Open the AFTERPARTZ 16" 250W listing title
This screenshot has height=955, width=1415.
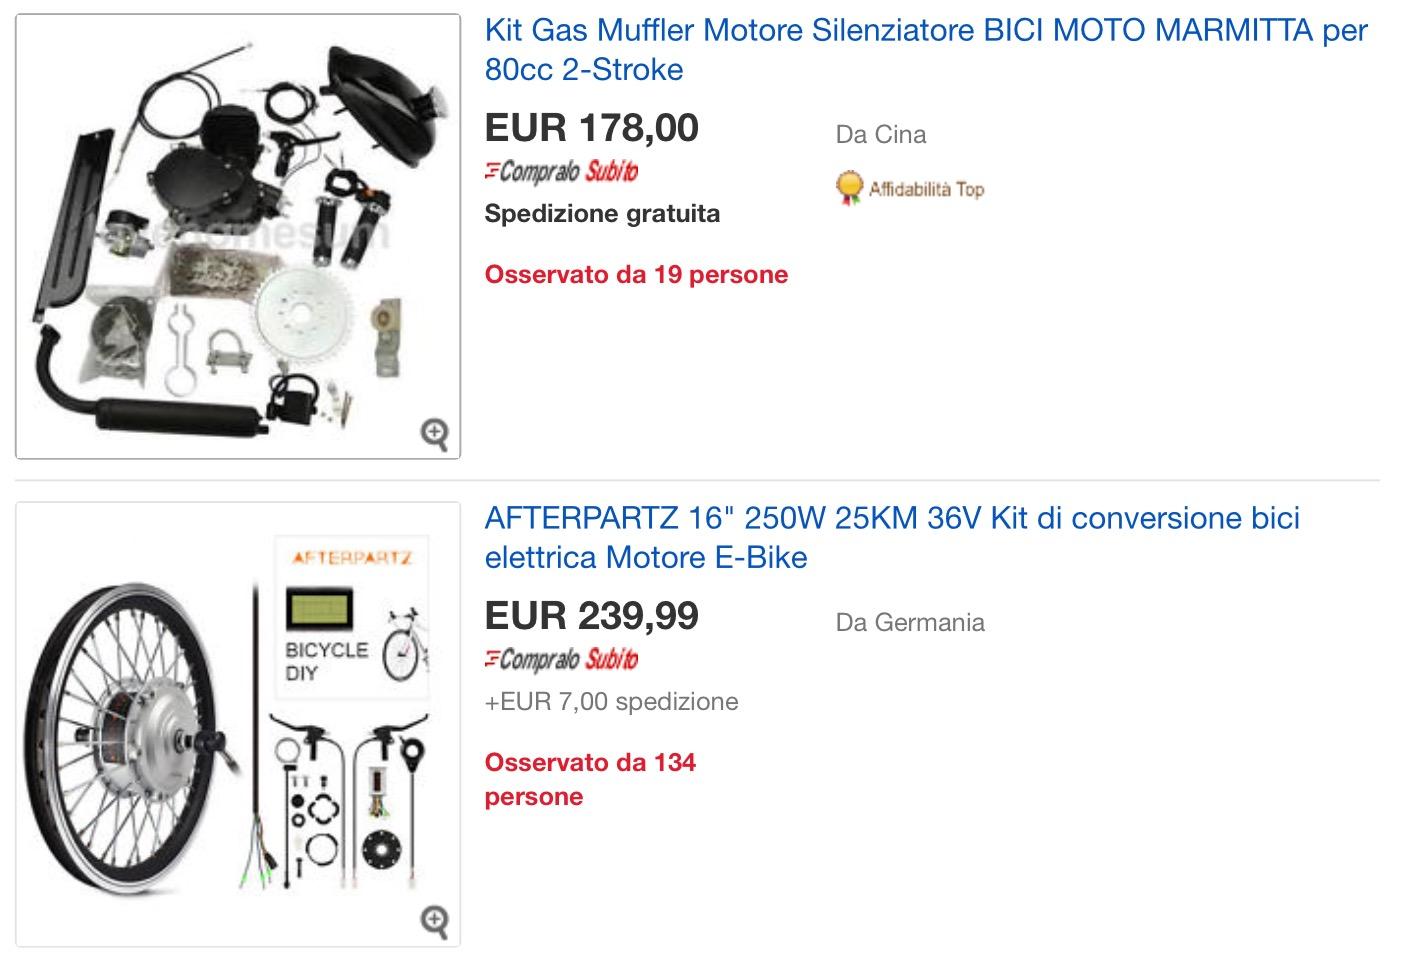tap(892, 537)
